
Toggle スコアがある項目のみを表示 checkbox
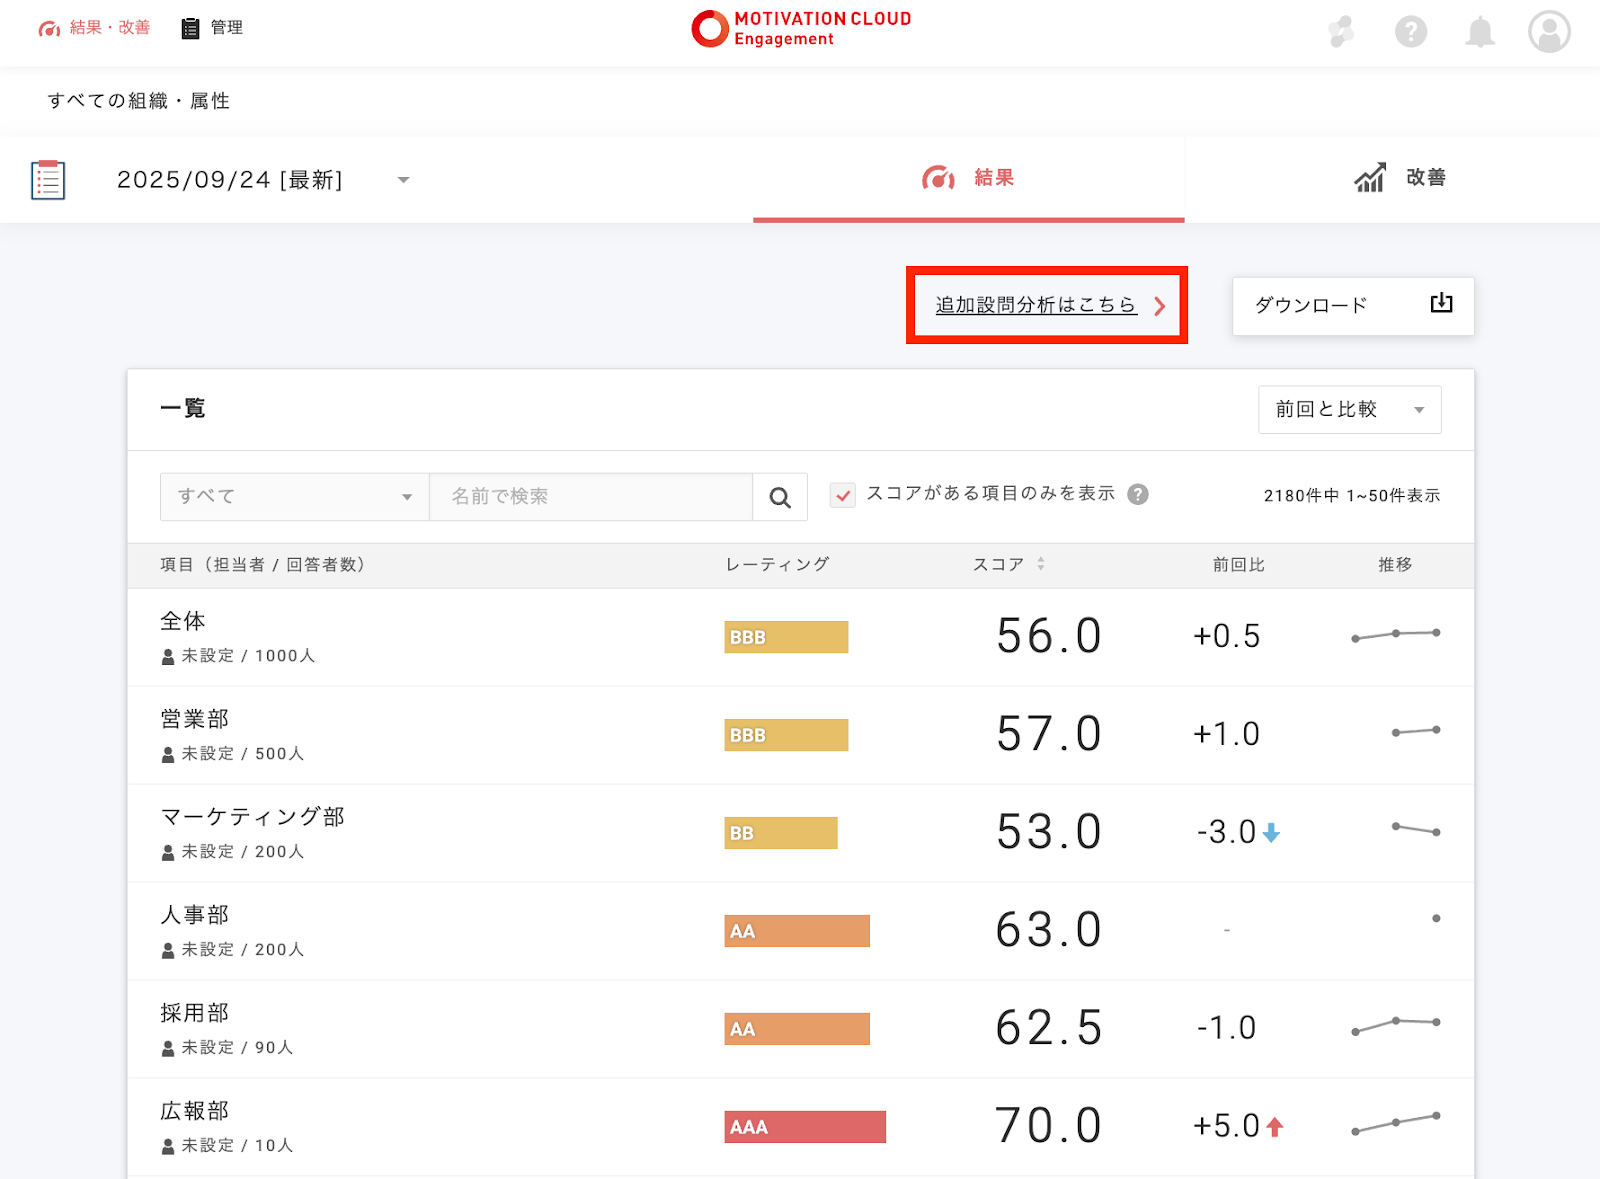[843, 495]
